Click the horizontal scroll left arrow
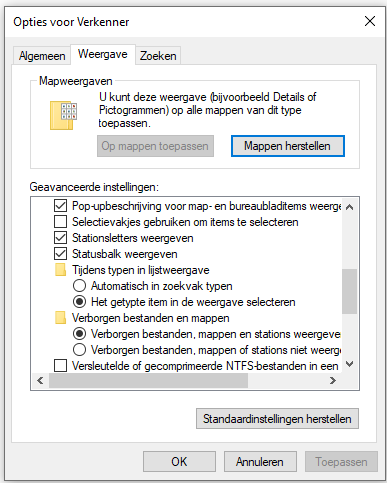This screenshot has width=387, height=483. pyautogui.click(x=40, y=380)
